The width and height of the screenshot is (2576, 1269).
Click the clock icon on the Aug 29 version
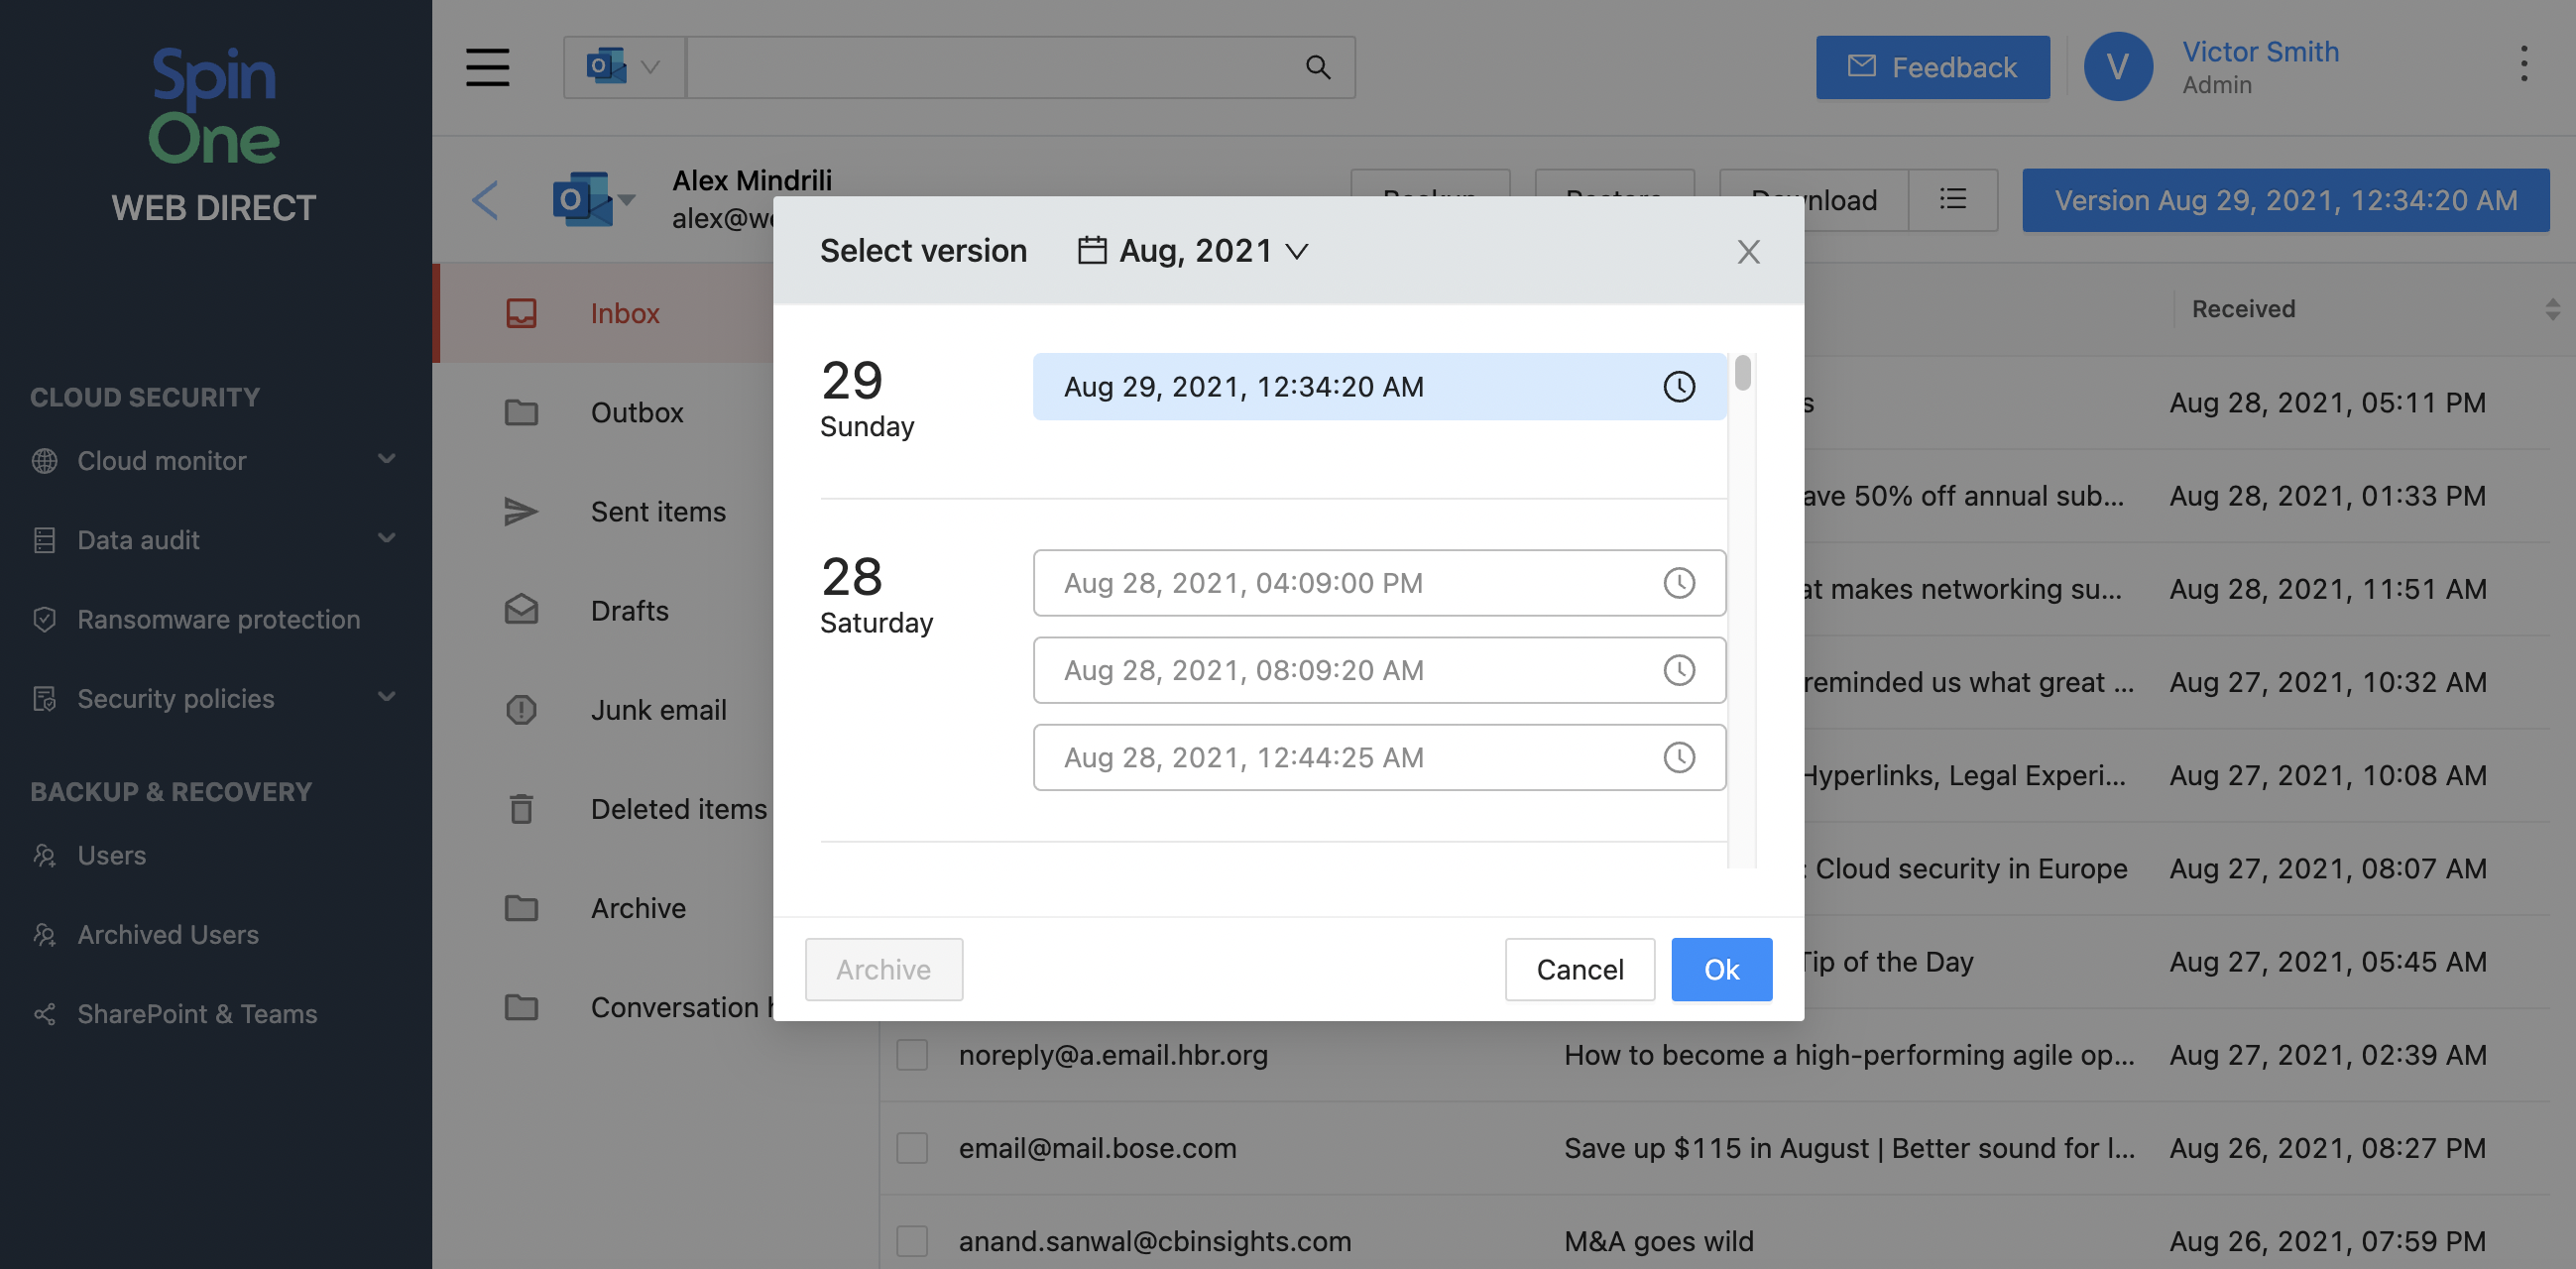click(x=1679, y=386)
